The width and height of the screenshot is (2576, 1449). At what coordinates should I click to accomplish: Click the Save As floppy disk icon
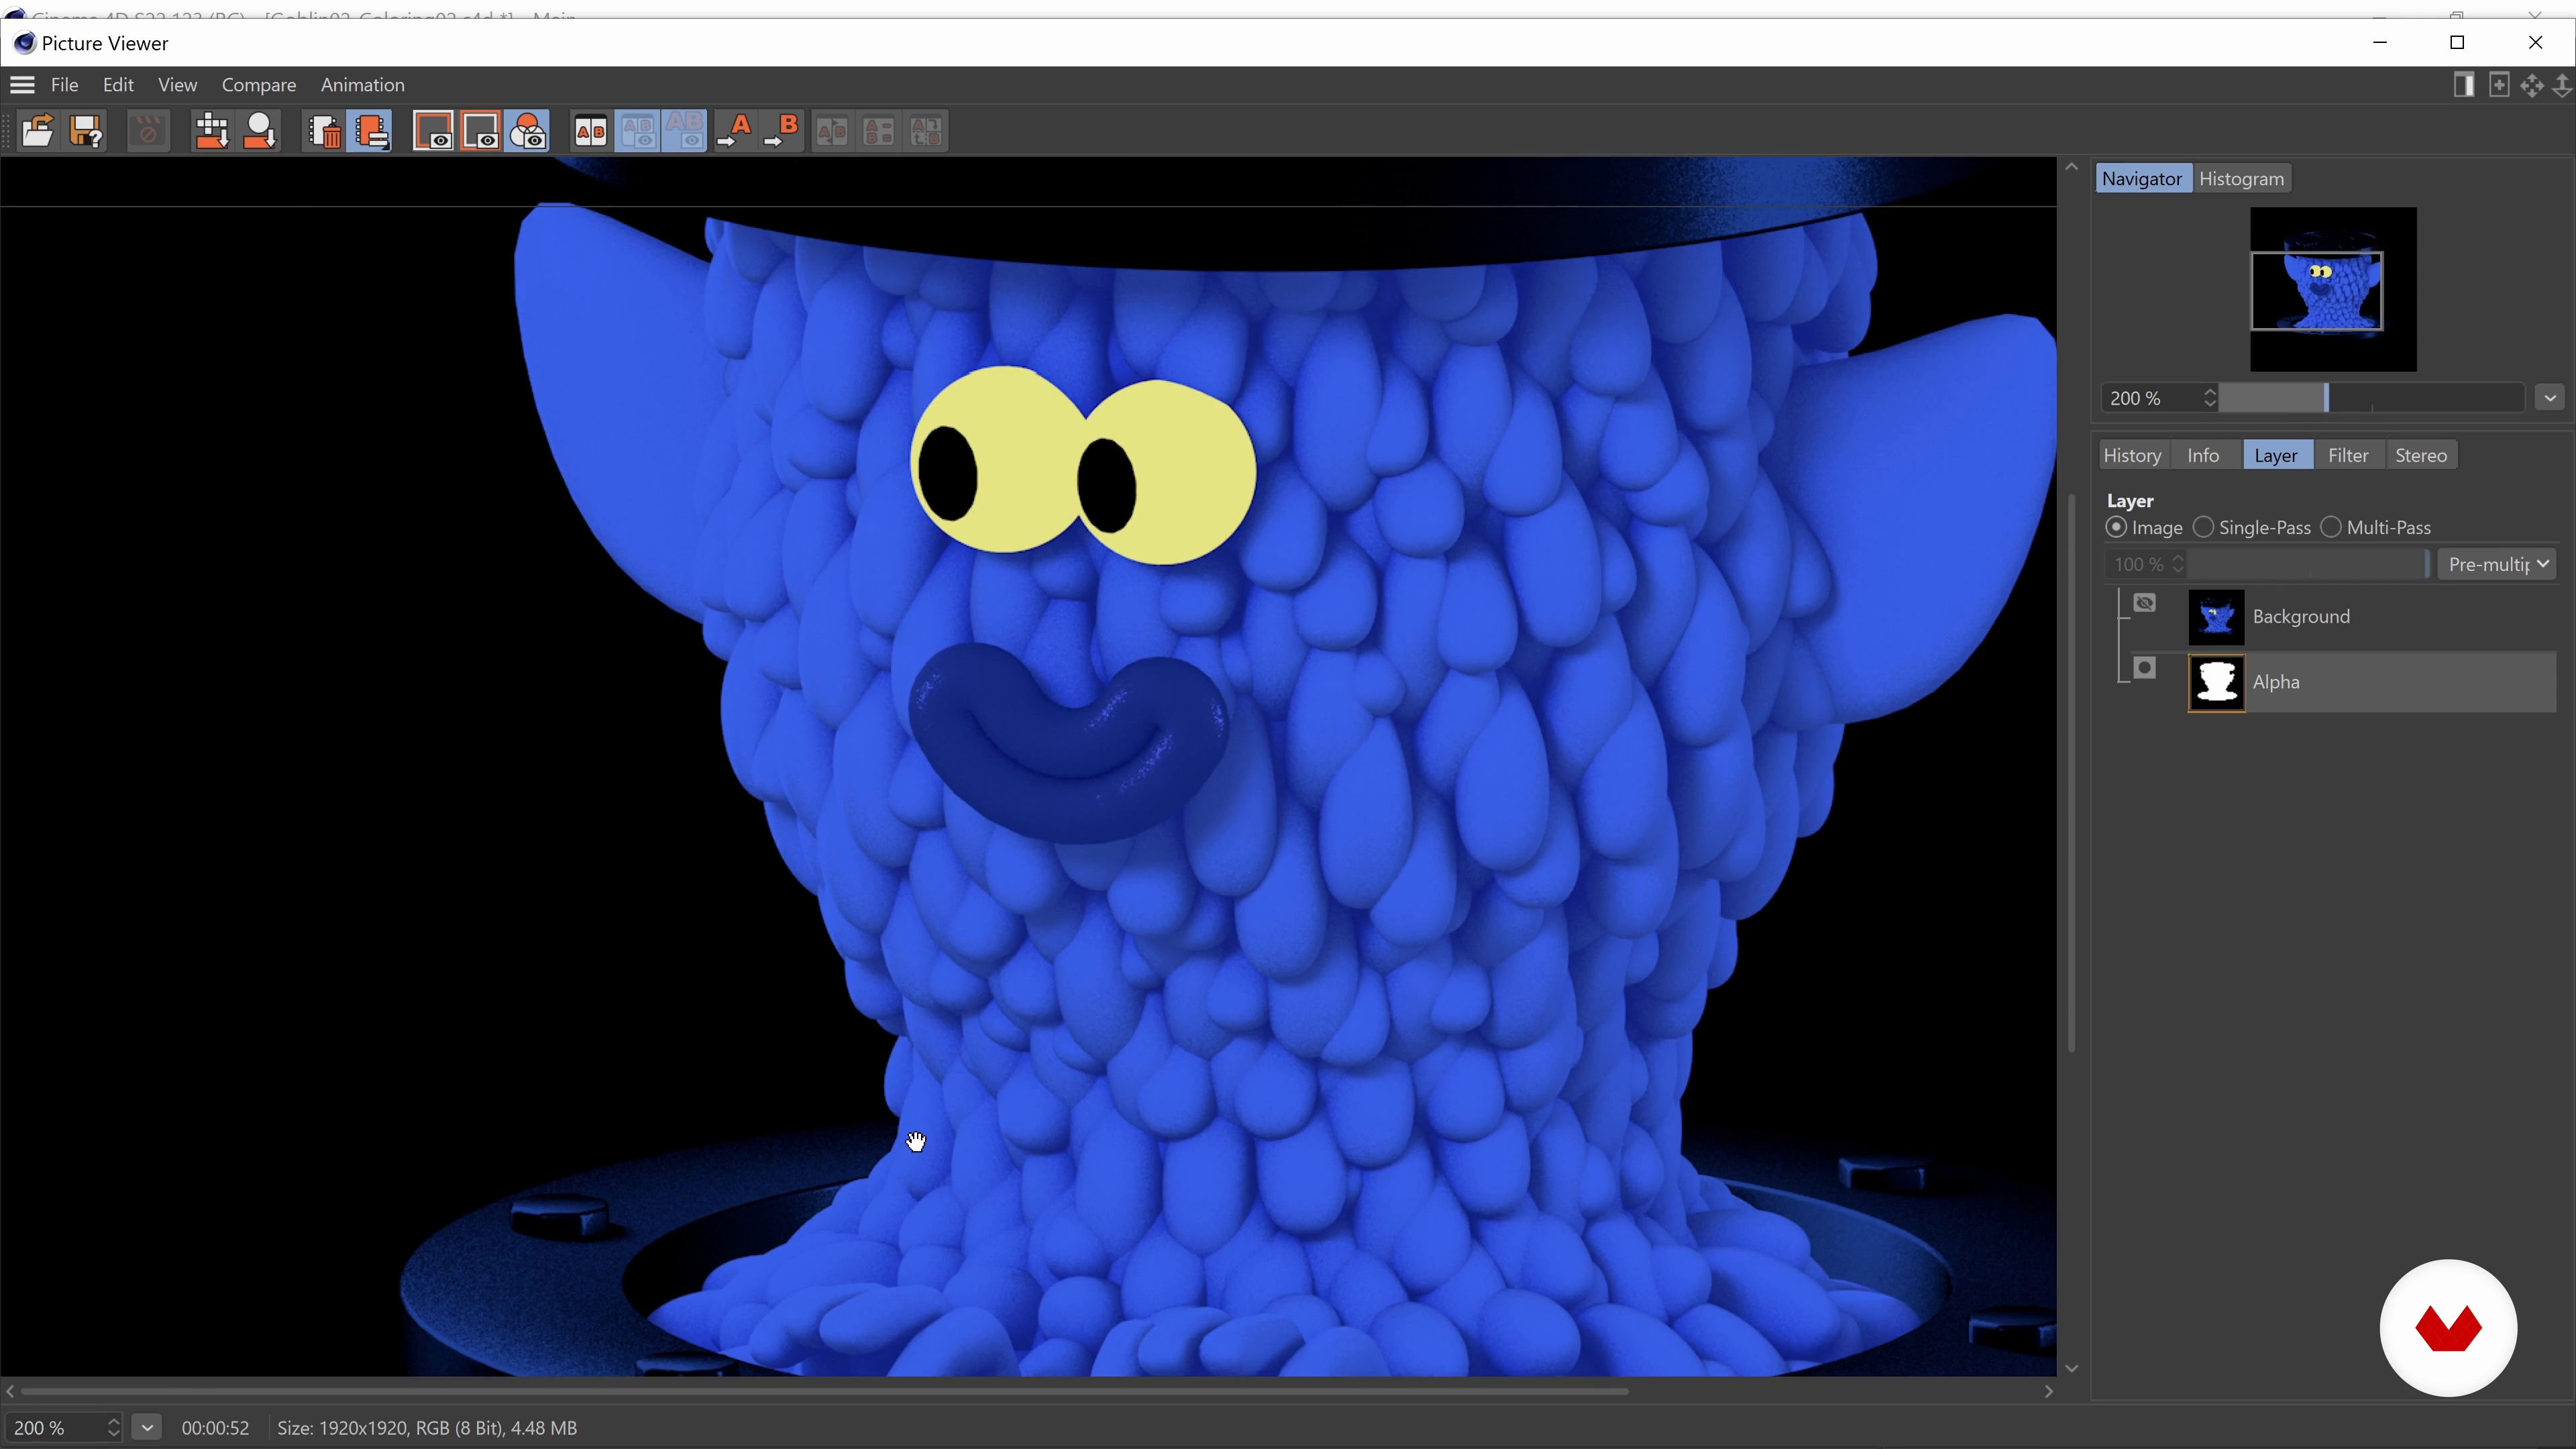pyautogui.click(x=86, y=132)
